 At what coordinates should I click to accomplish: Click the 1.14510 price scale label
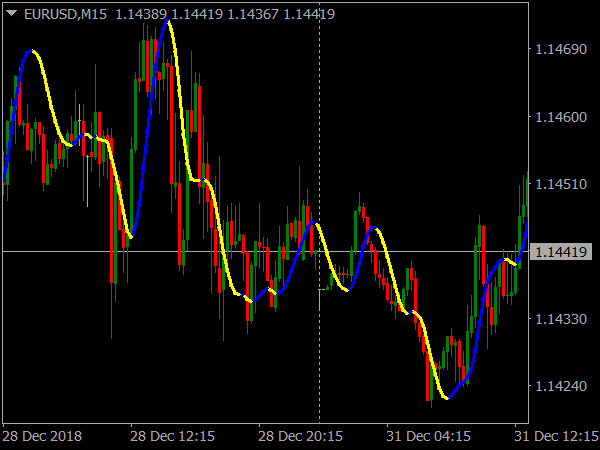coord(561,184)
